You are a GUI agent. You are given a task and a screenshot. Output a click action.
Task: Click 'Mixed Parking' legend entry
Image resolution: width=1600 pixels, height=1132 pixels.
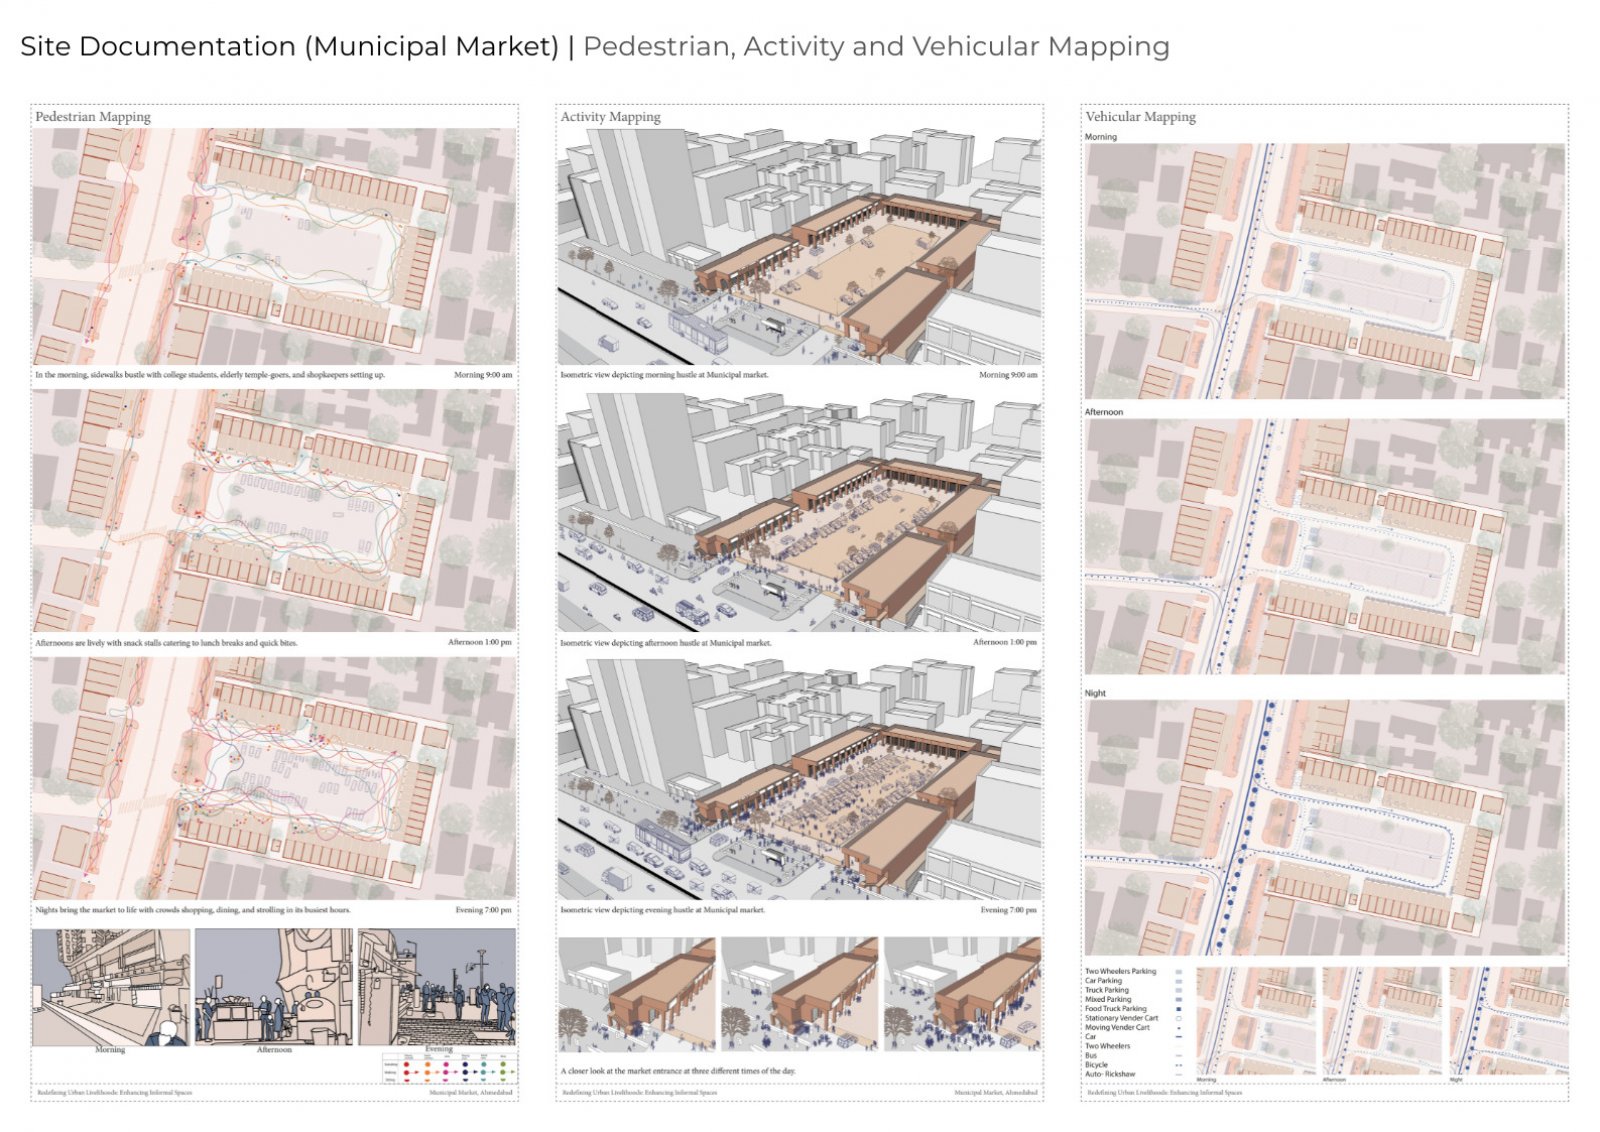(x=1108, y=999)
